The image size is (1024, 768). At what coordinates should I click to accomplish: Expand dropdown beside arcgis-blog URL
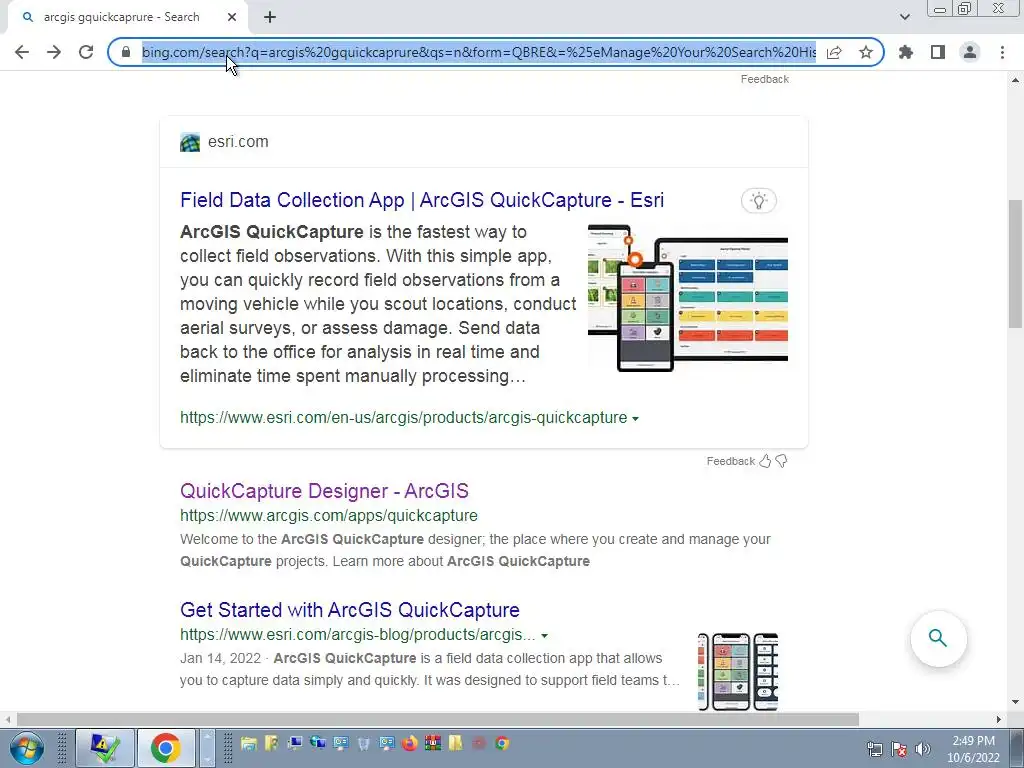pyautogui.click(x=545, y=635)
